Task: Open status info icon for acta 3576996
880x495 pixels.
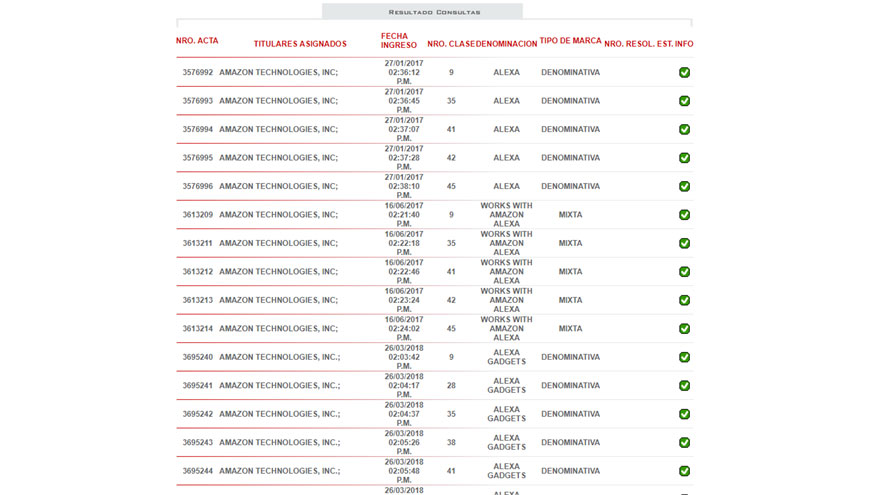Action: pyautogui.click(x=684, y=187)
